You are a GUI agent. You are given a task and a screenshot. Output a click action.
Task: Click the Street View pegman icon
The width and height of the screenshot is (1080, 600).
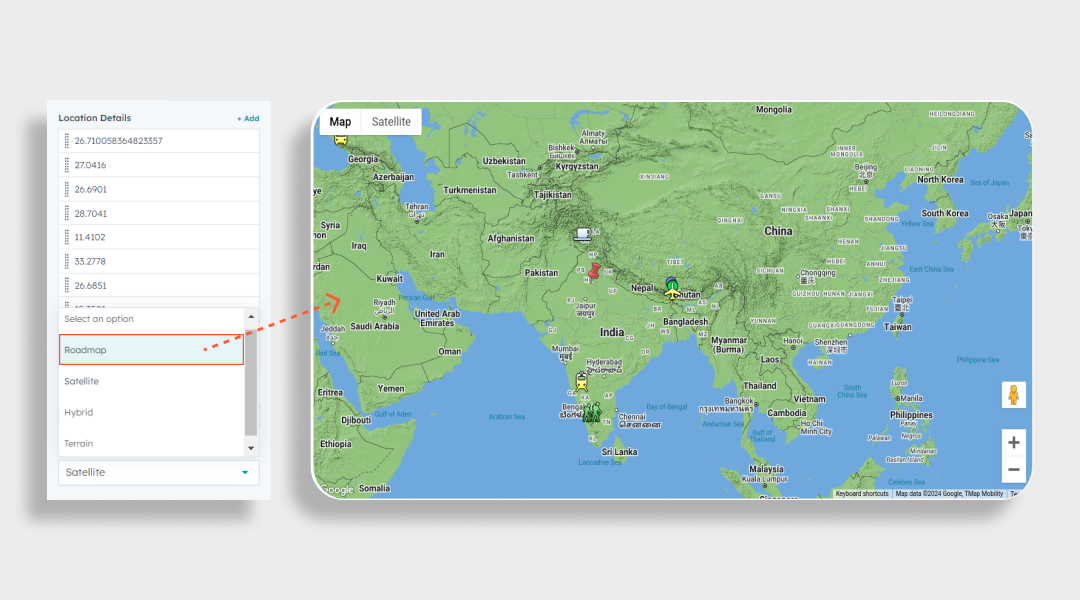coord(1013,395)
